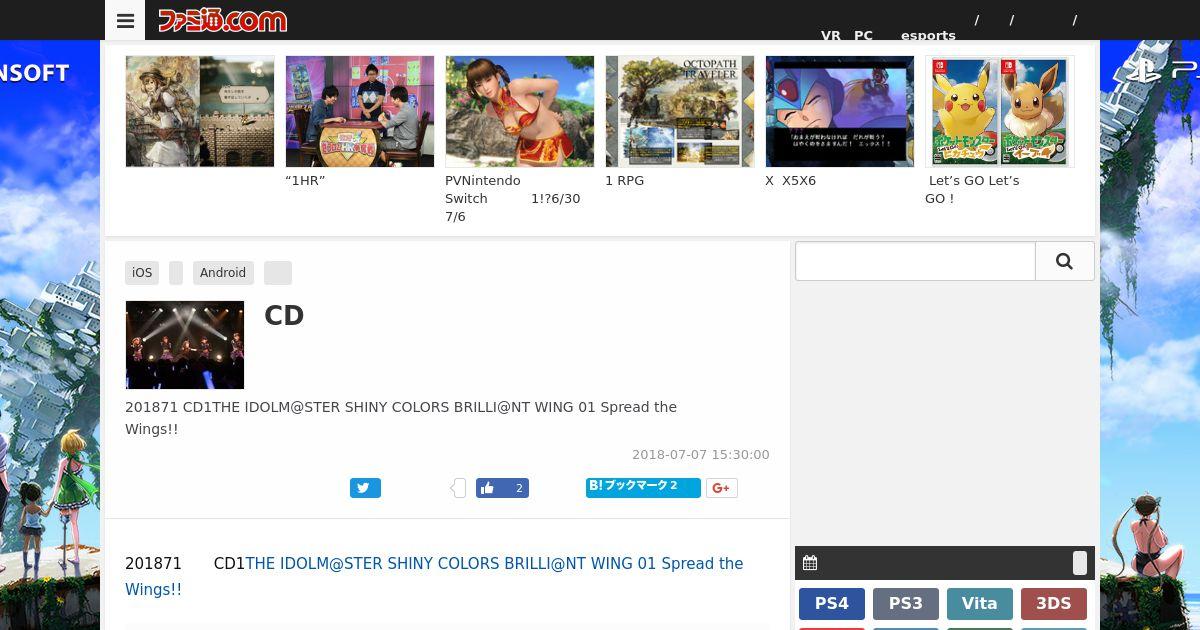1200x630 pixels.
Task: Click the "CD" article title heading
Action: point(284,316)
